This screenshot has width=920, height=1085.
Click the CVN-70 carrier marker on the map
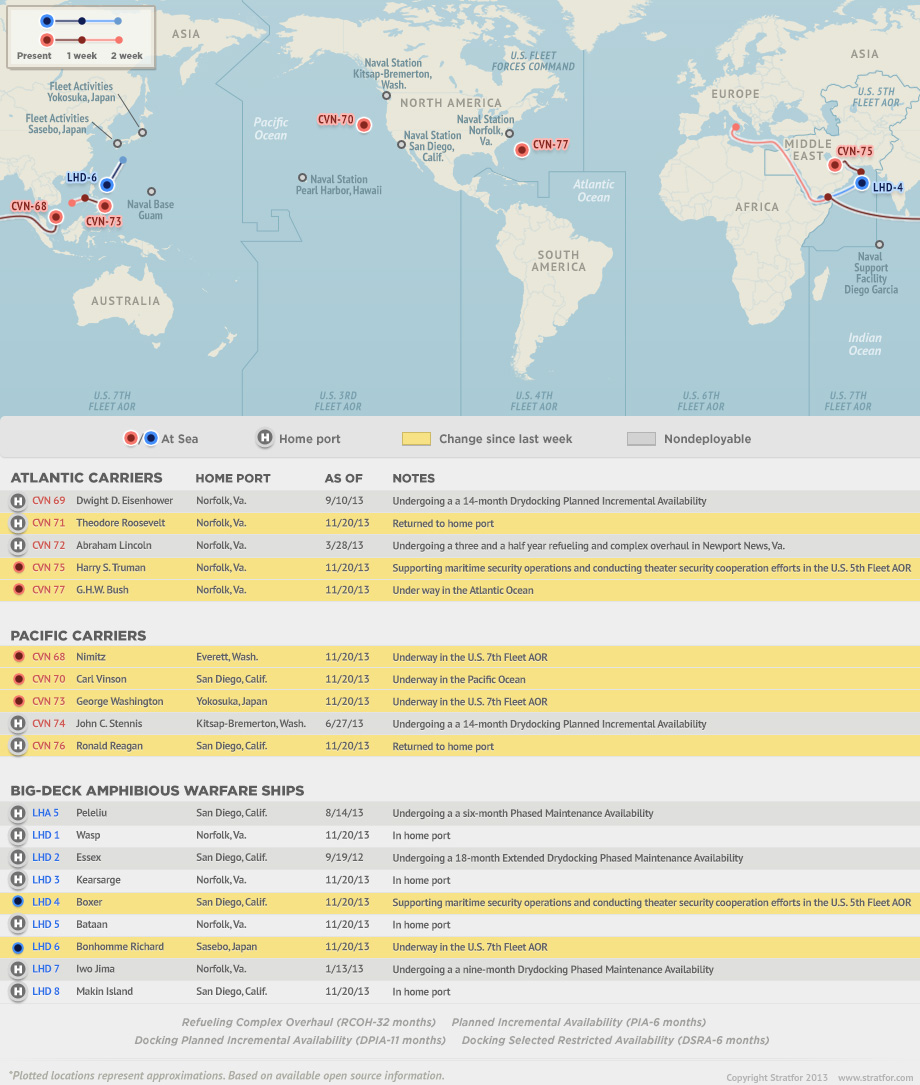364,125
